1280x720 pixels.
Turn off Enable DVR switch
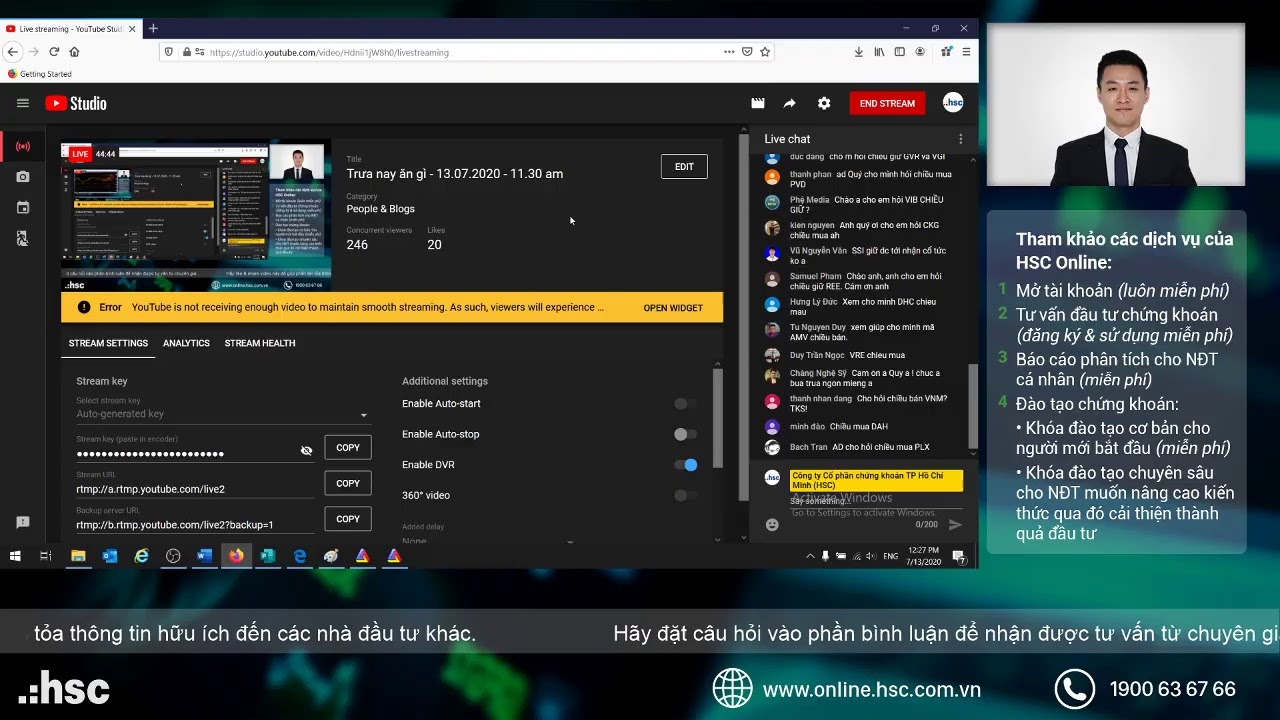(686, 465)
